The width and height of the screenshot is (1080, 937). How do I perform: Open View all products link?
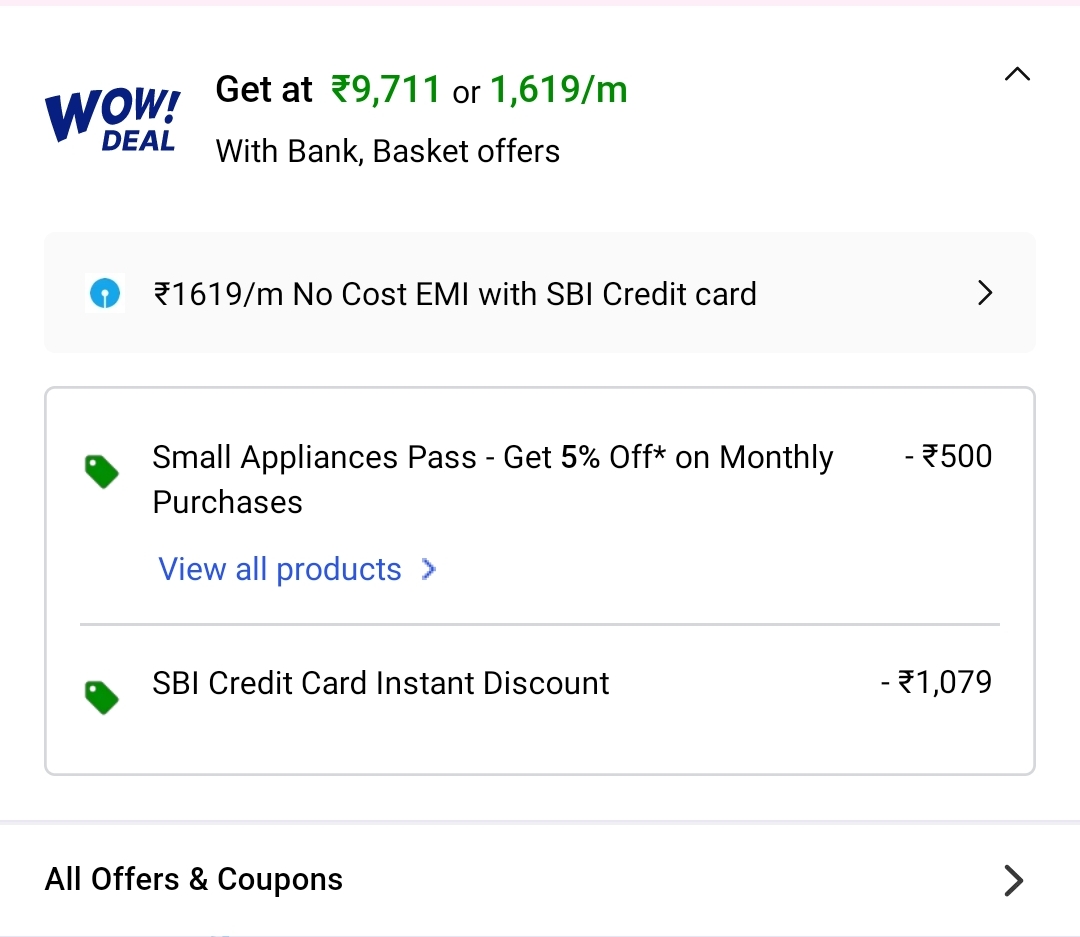tap(280, 568)
